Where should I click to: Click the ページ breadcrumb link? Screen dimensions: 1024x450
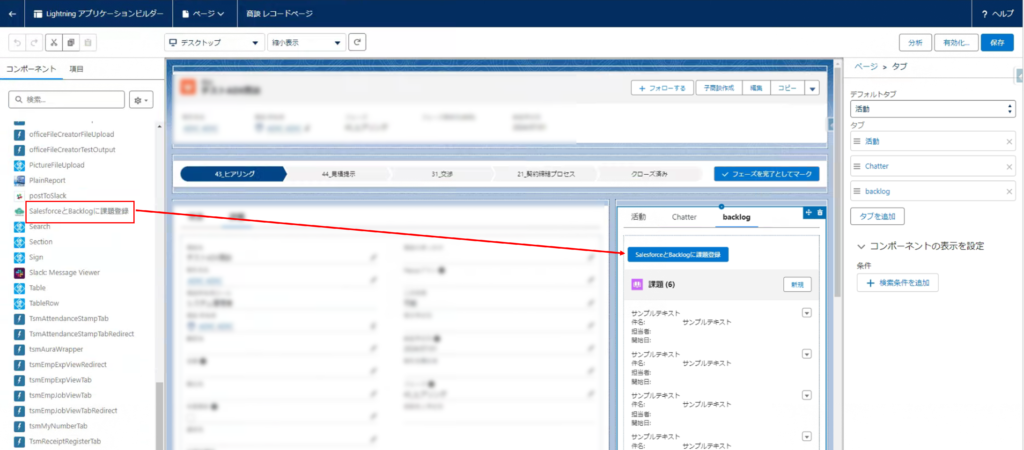click(866, 67)
